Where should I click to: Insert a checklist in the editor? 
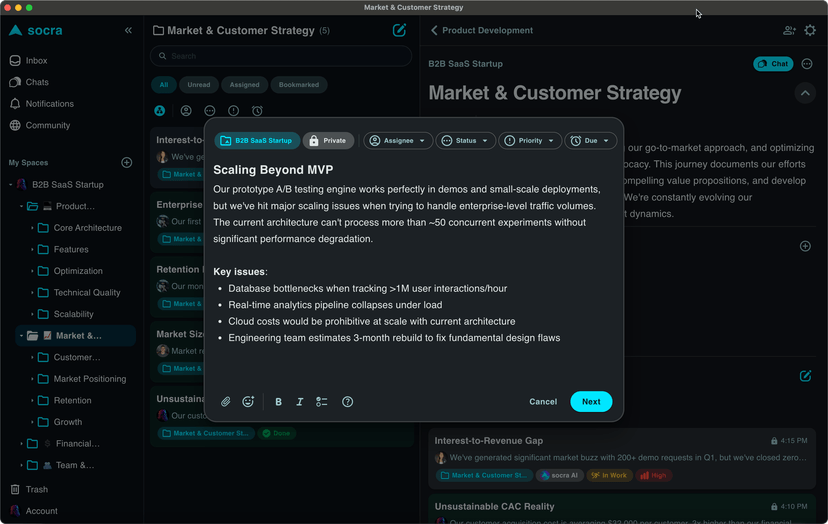(x=322, y=402)
